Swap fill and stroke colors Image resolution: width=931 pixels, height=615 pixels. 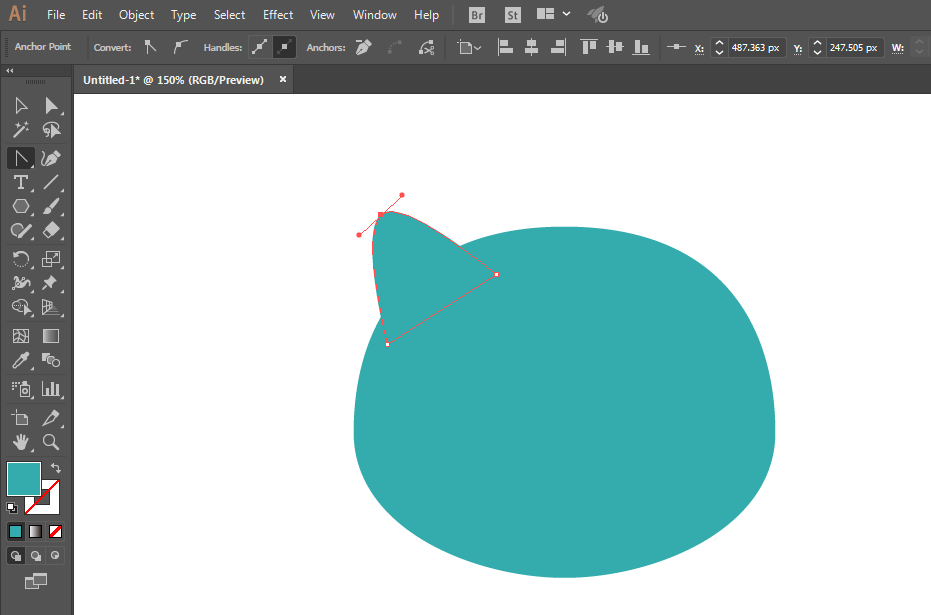(x=56, y=468)
